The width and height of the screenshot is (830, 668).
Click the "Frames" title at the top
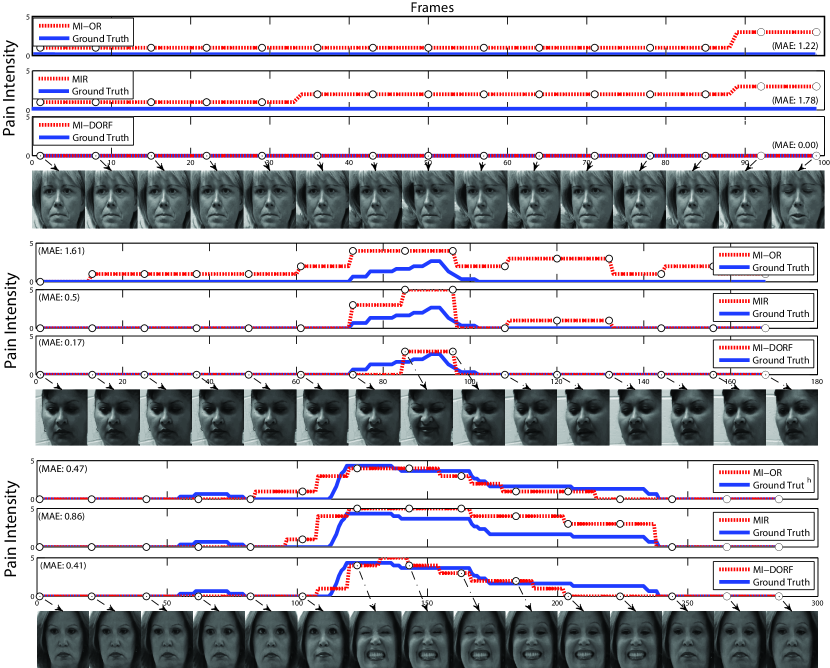point(432,7)
